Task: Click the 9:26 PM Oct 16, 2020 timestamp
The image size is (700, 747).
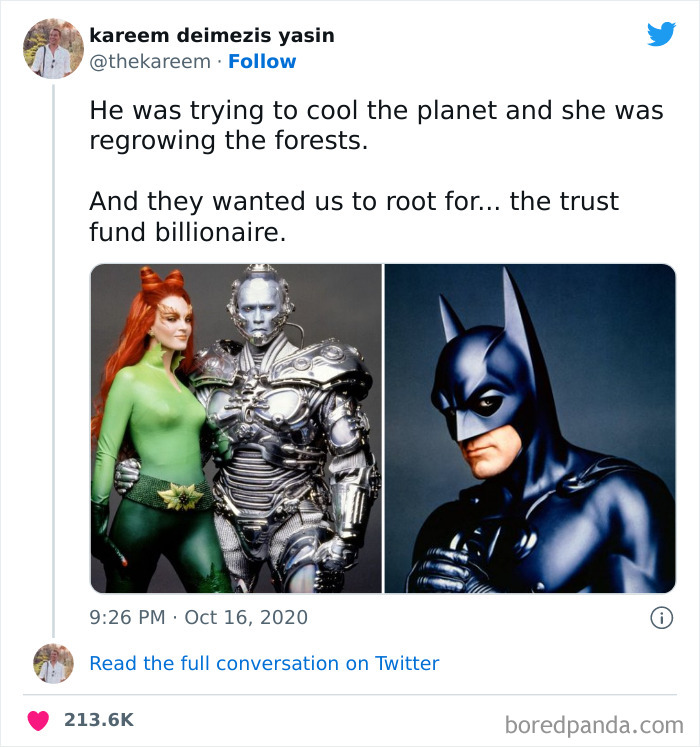Action: (x=199, y=618)
